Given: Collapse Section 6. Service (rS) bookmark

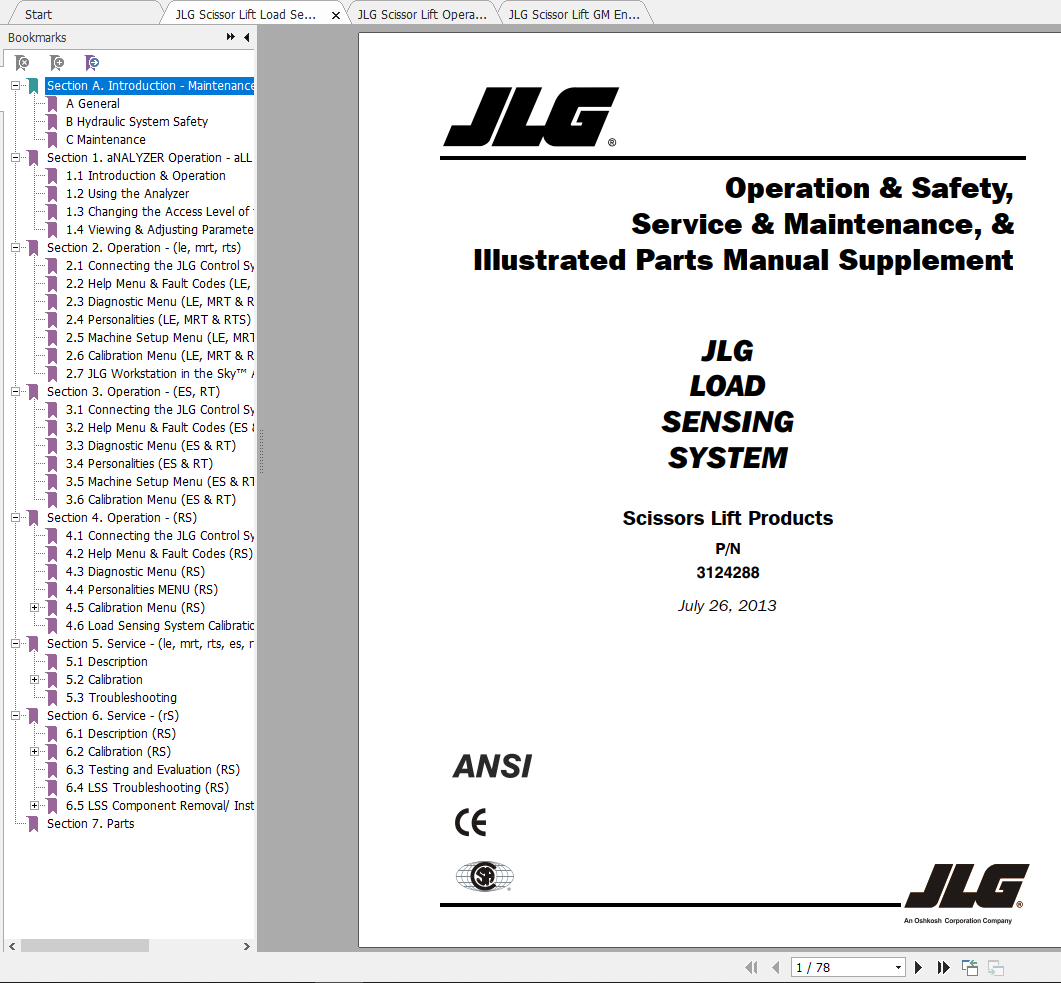Looking at the screenshot, I should (x=15, y=716).
